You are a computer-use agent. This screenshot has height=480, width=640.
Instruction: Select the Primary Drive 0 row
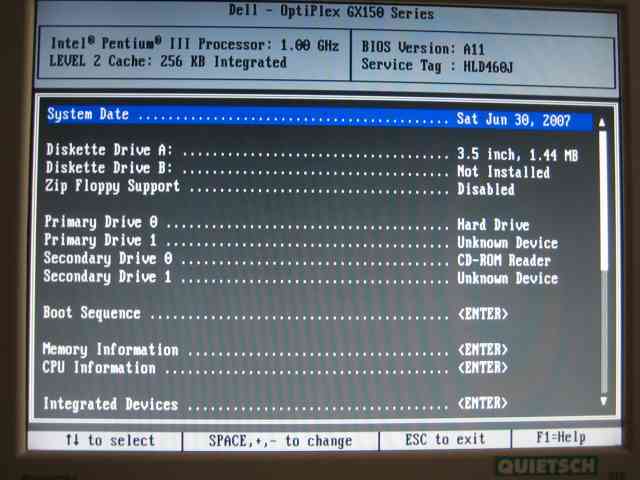[x=287, y=223]
